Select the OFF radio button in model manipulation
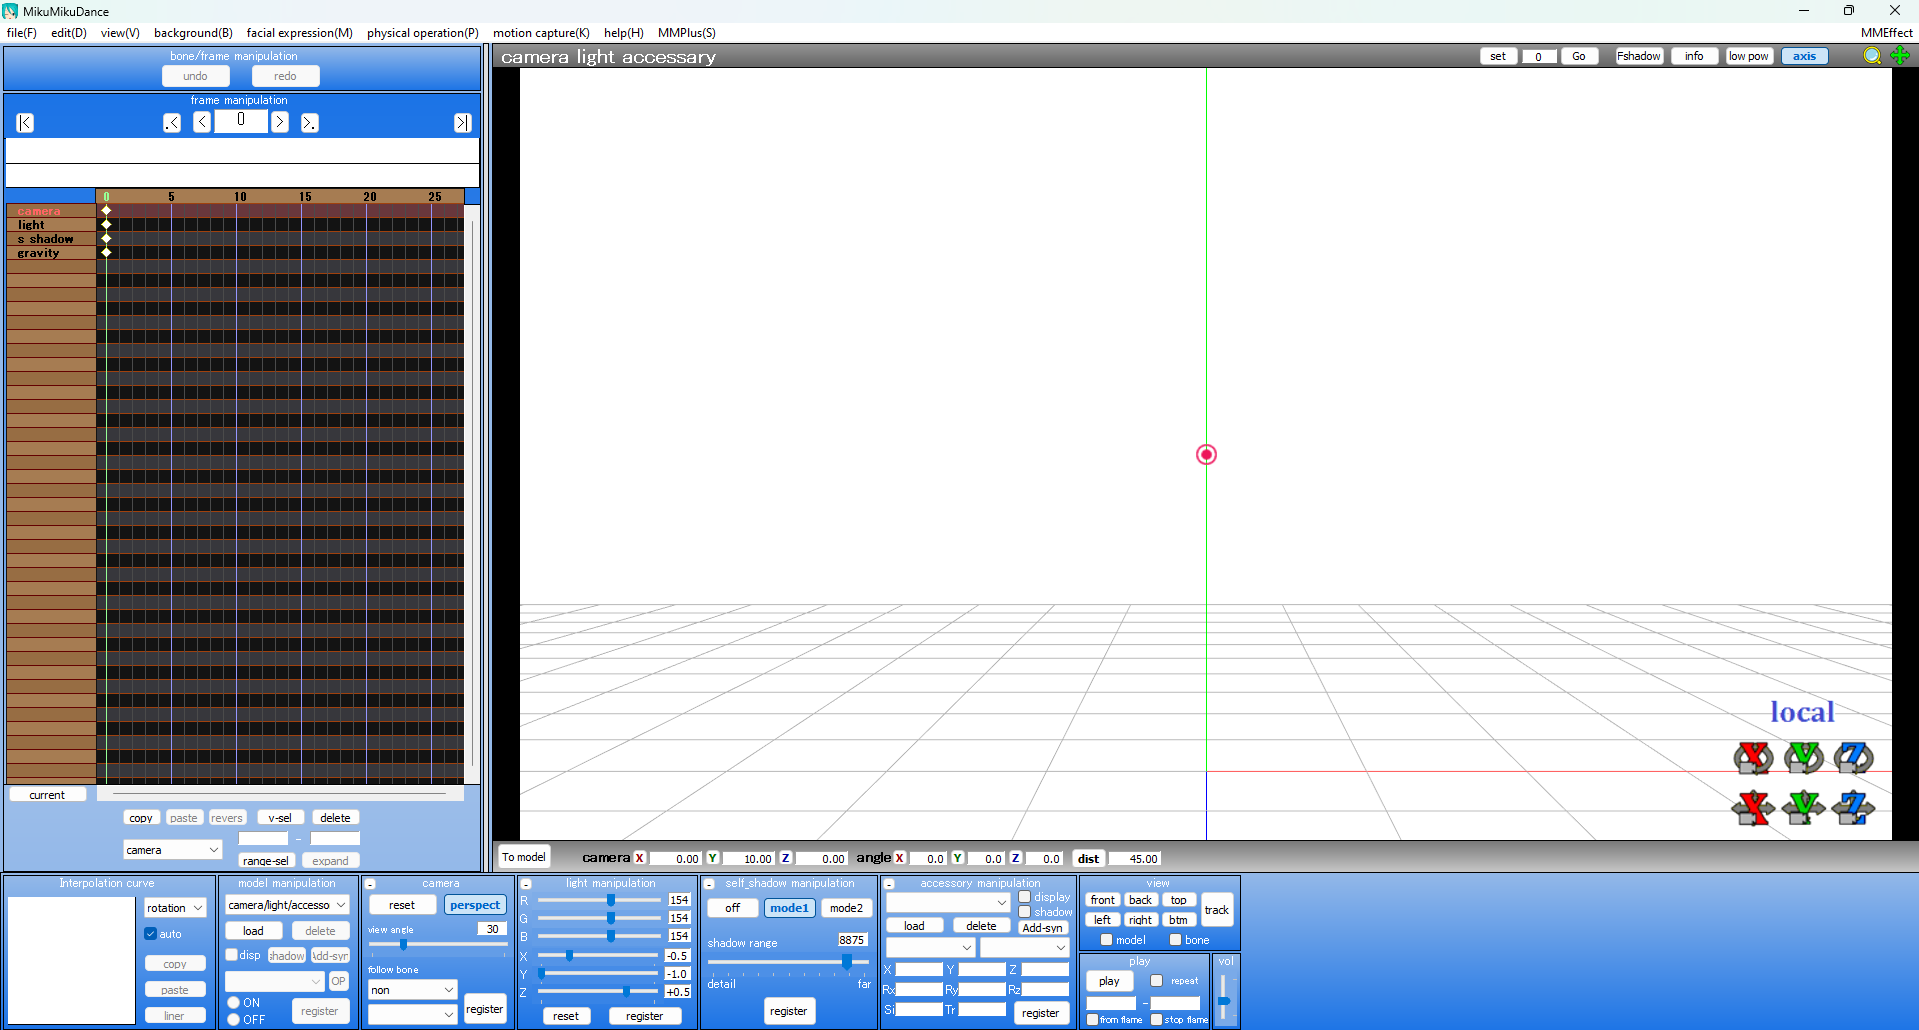Screen dimensions: 1919x1030 [x=233, y=1017]
